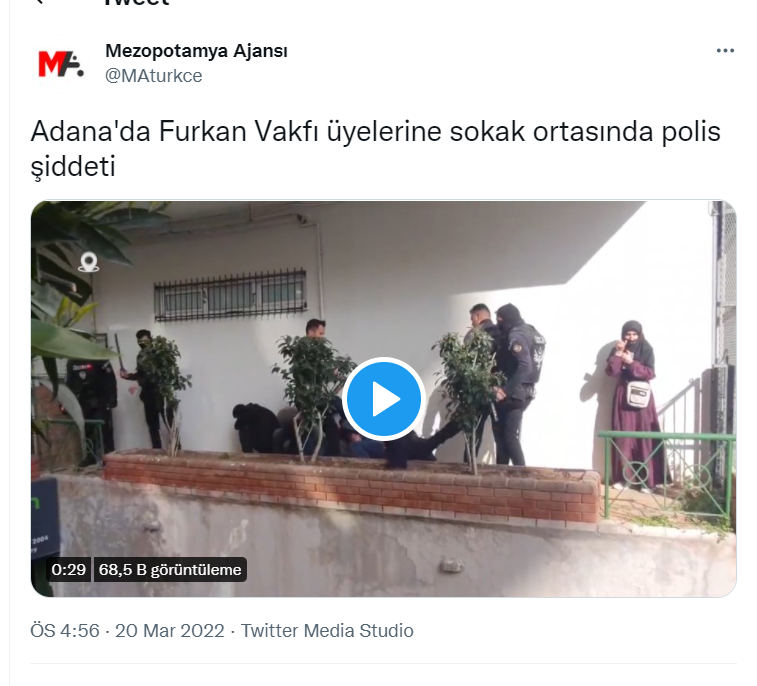Click the 68,5 B görüntüleme view count
757x686 pixels.
click(170, 570)
